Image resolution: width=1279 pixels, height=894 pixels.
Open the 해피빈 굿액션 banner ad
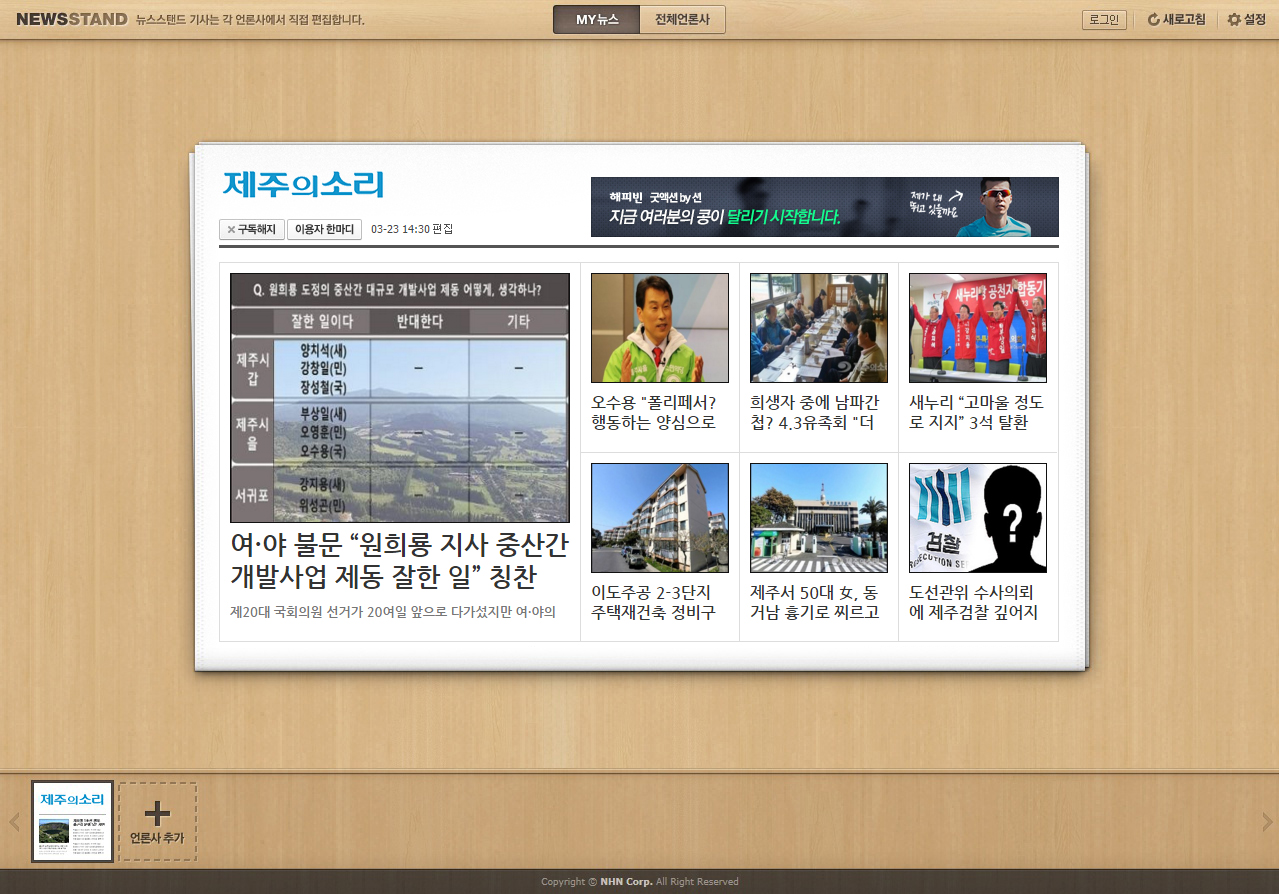pos(824,207)
